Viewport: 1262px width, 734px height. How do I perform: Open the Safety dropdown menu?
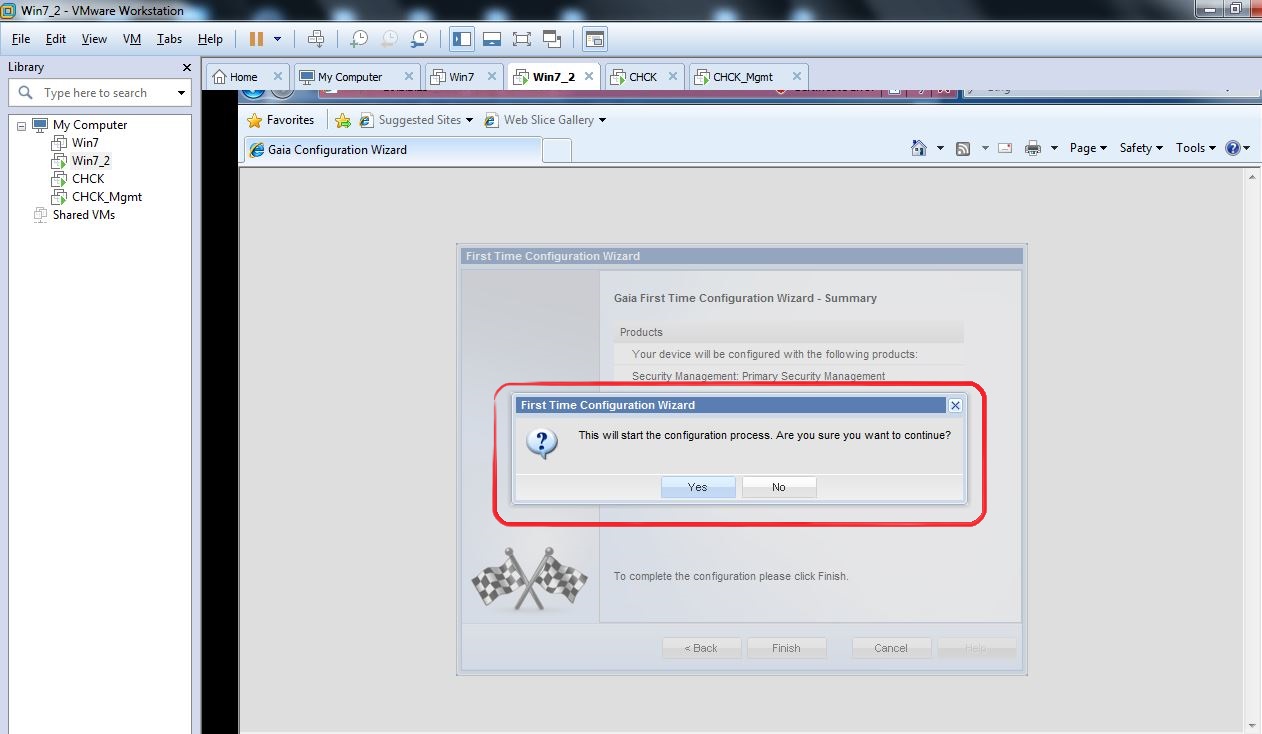[1141, 148]
